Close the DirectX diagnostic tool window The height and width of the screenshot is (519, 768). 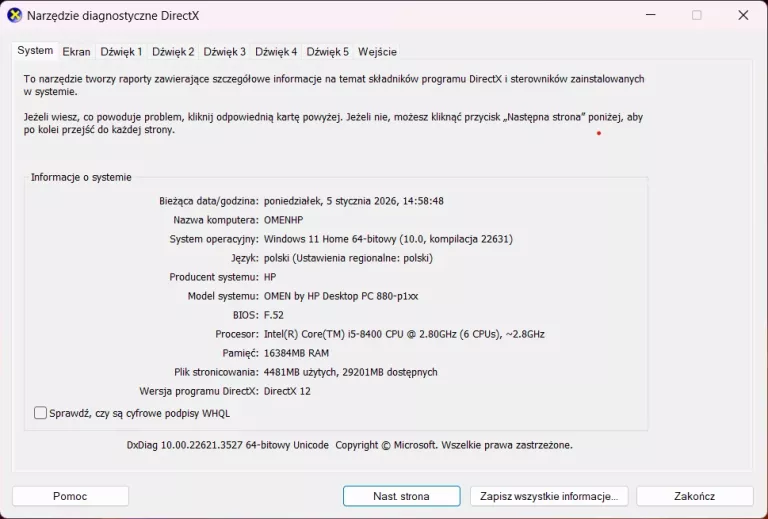click(743, 15)
